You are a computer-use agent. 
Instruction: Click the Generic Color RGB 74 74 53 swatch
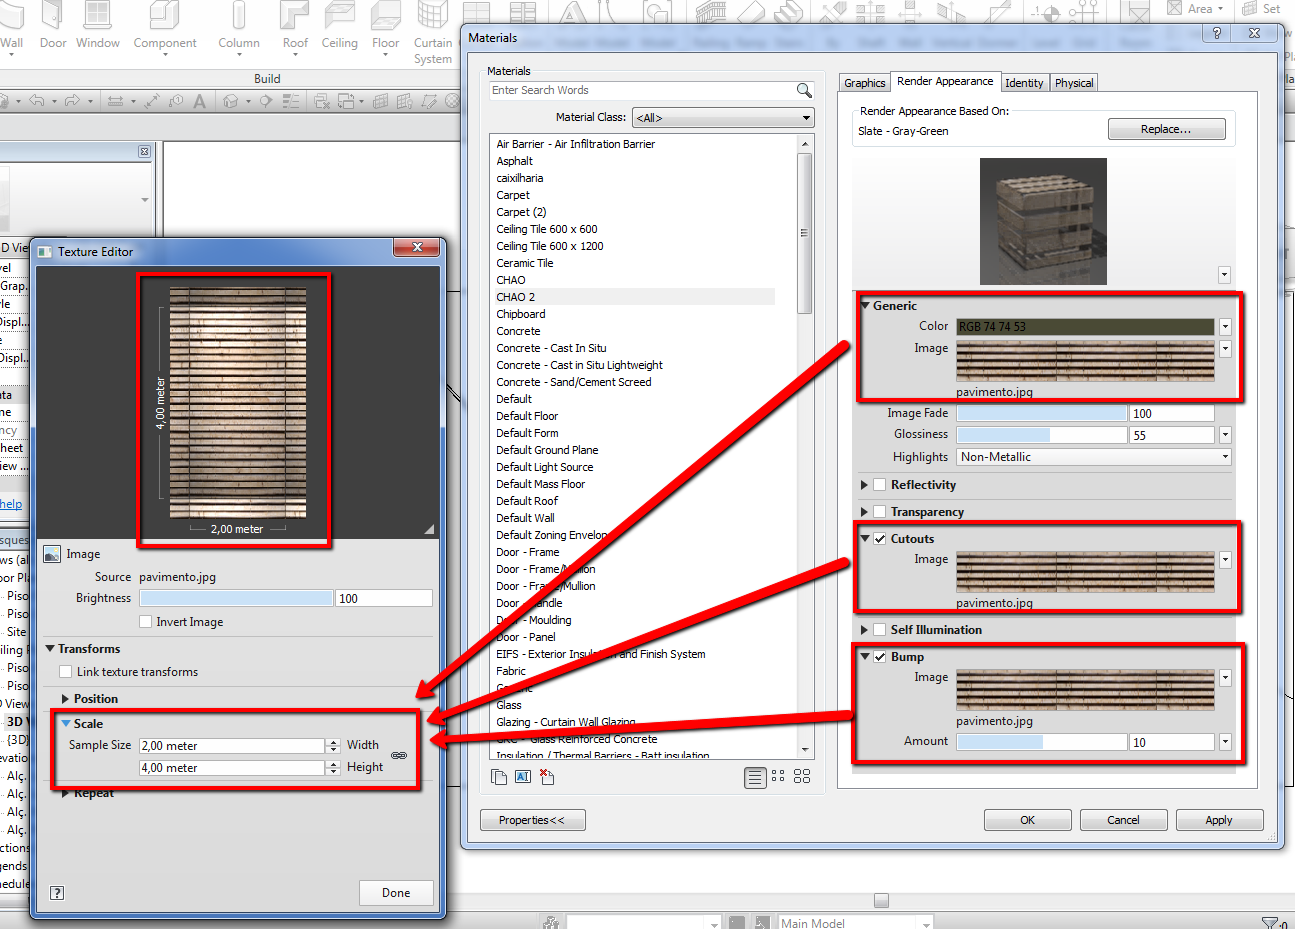tap(1086, 327)
